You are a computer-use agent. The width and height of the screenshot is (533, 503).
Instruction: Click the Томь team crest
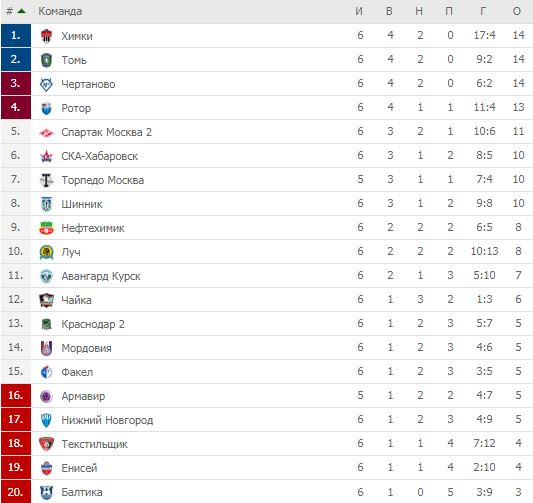click(46, 60)
